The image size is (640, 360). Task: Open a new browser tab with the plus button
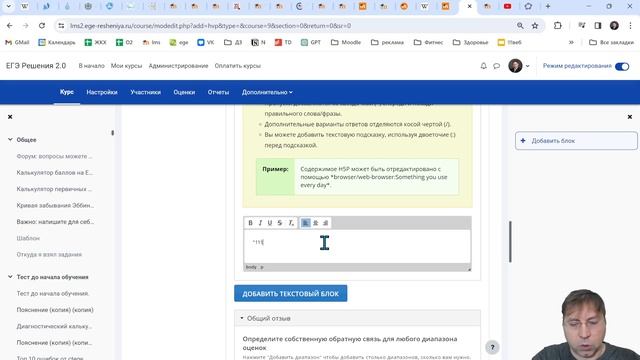pyautogui.click(x=548, y=6)
